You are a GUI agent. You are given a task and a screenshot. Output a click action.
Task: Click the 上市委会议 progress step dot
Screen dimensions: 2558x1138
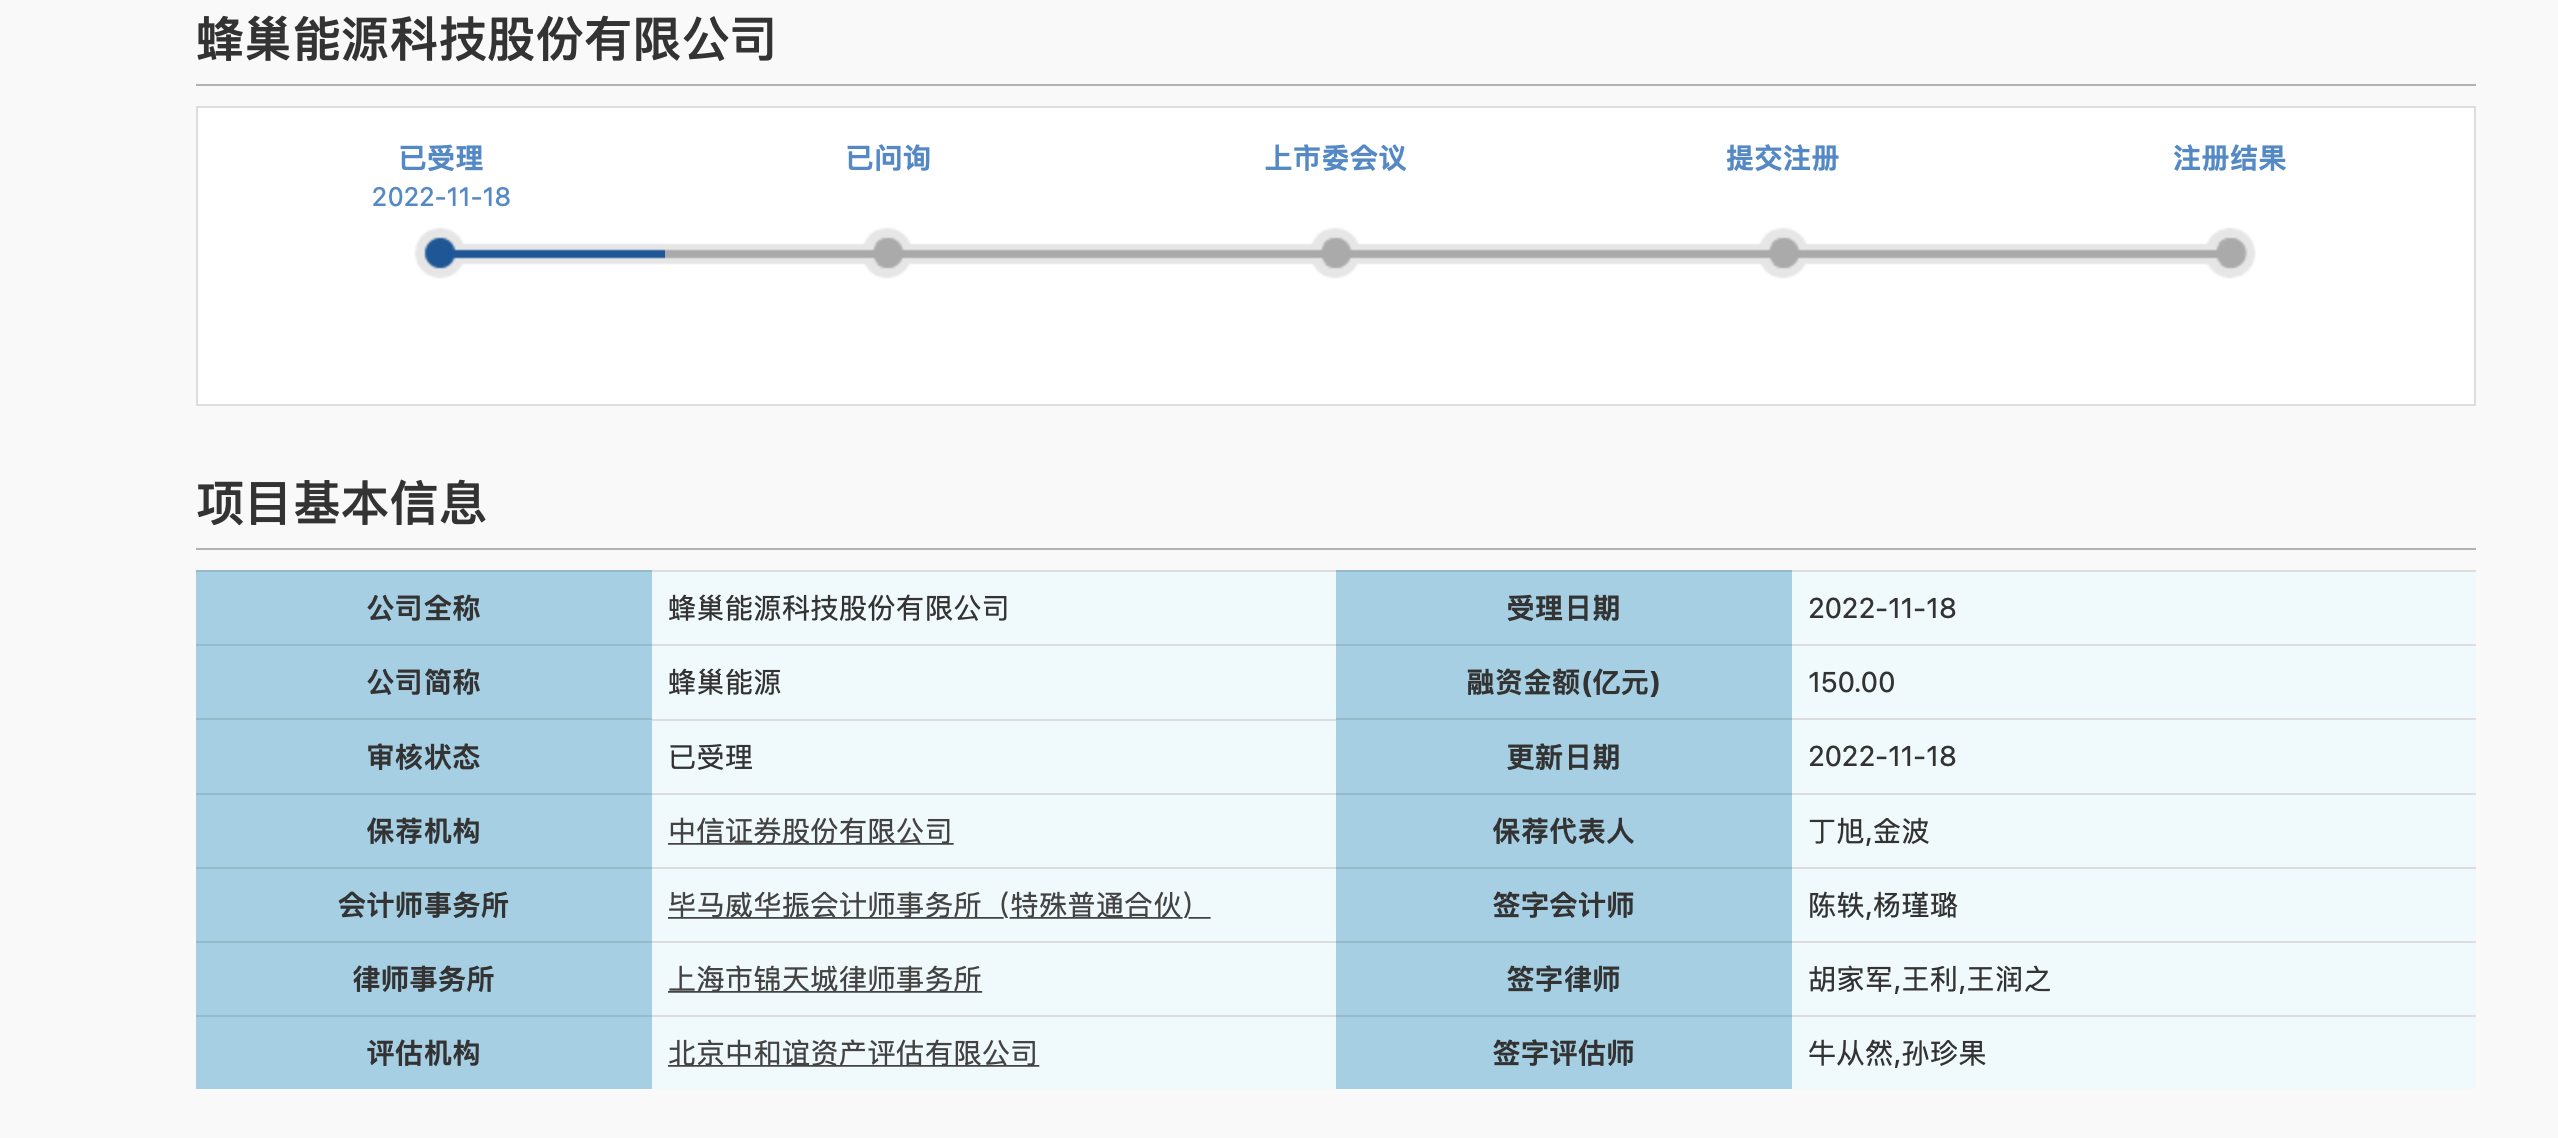point(1335,253)
